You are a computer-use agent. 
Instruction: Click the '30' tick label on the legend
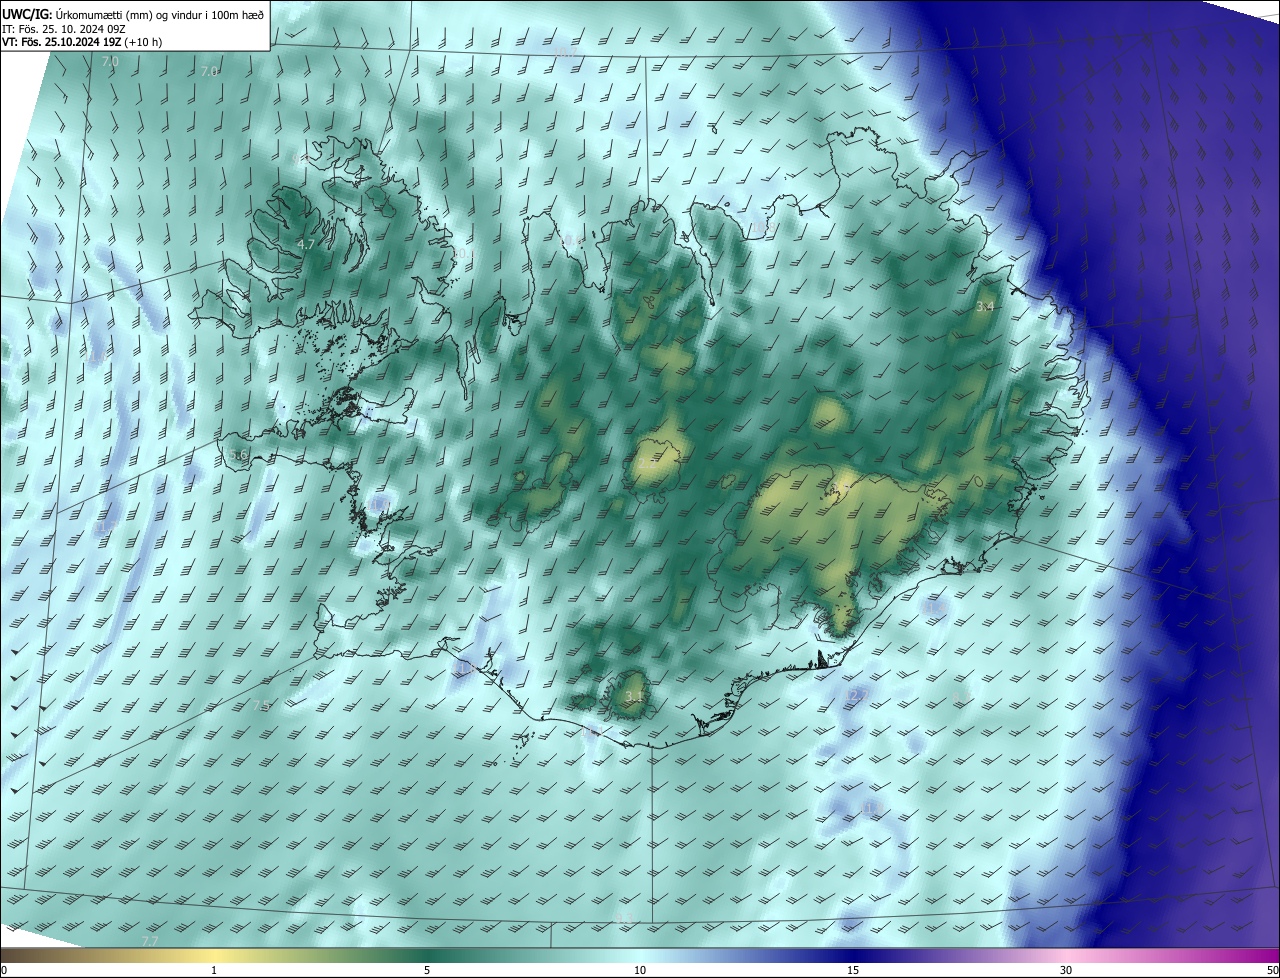pos(1066,970)
